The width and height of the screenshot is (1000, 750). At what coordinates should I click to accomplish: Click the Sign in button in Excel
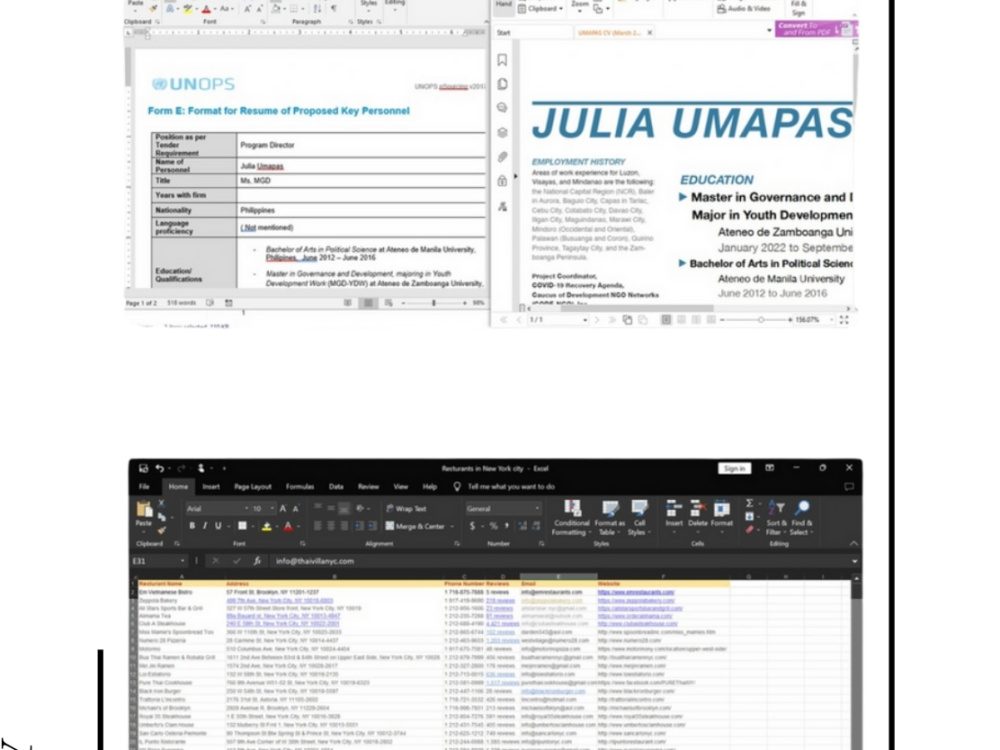click(x=734, y=468)
